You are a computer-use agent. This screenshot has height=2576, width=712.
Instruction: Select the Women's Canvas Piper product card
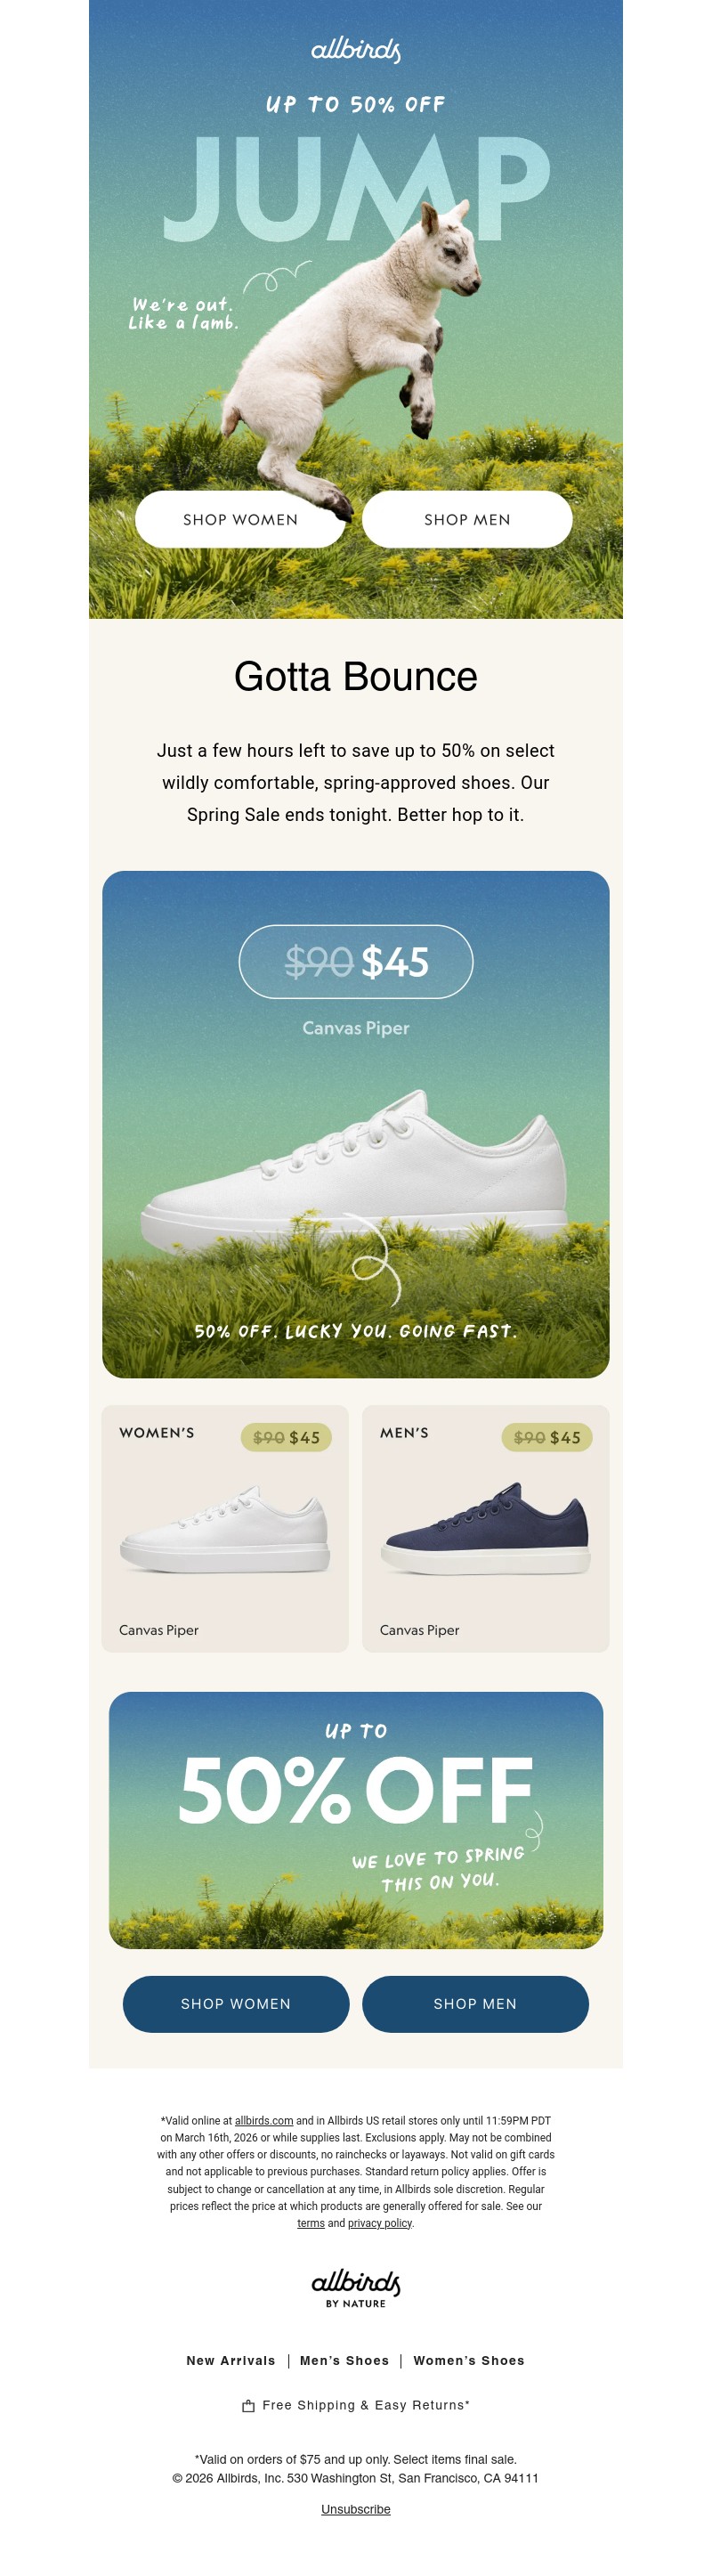(x=225, y=1528)
